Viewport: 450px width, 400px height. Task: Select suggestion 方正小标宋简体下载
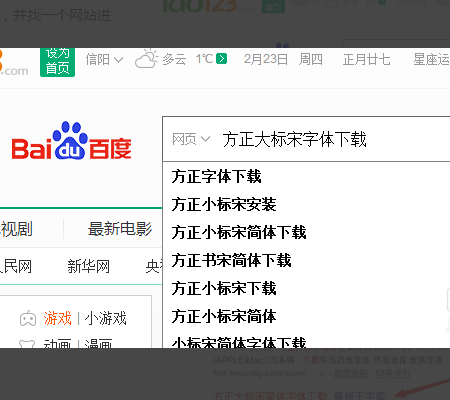coord(239,232)
